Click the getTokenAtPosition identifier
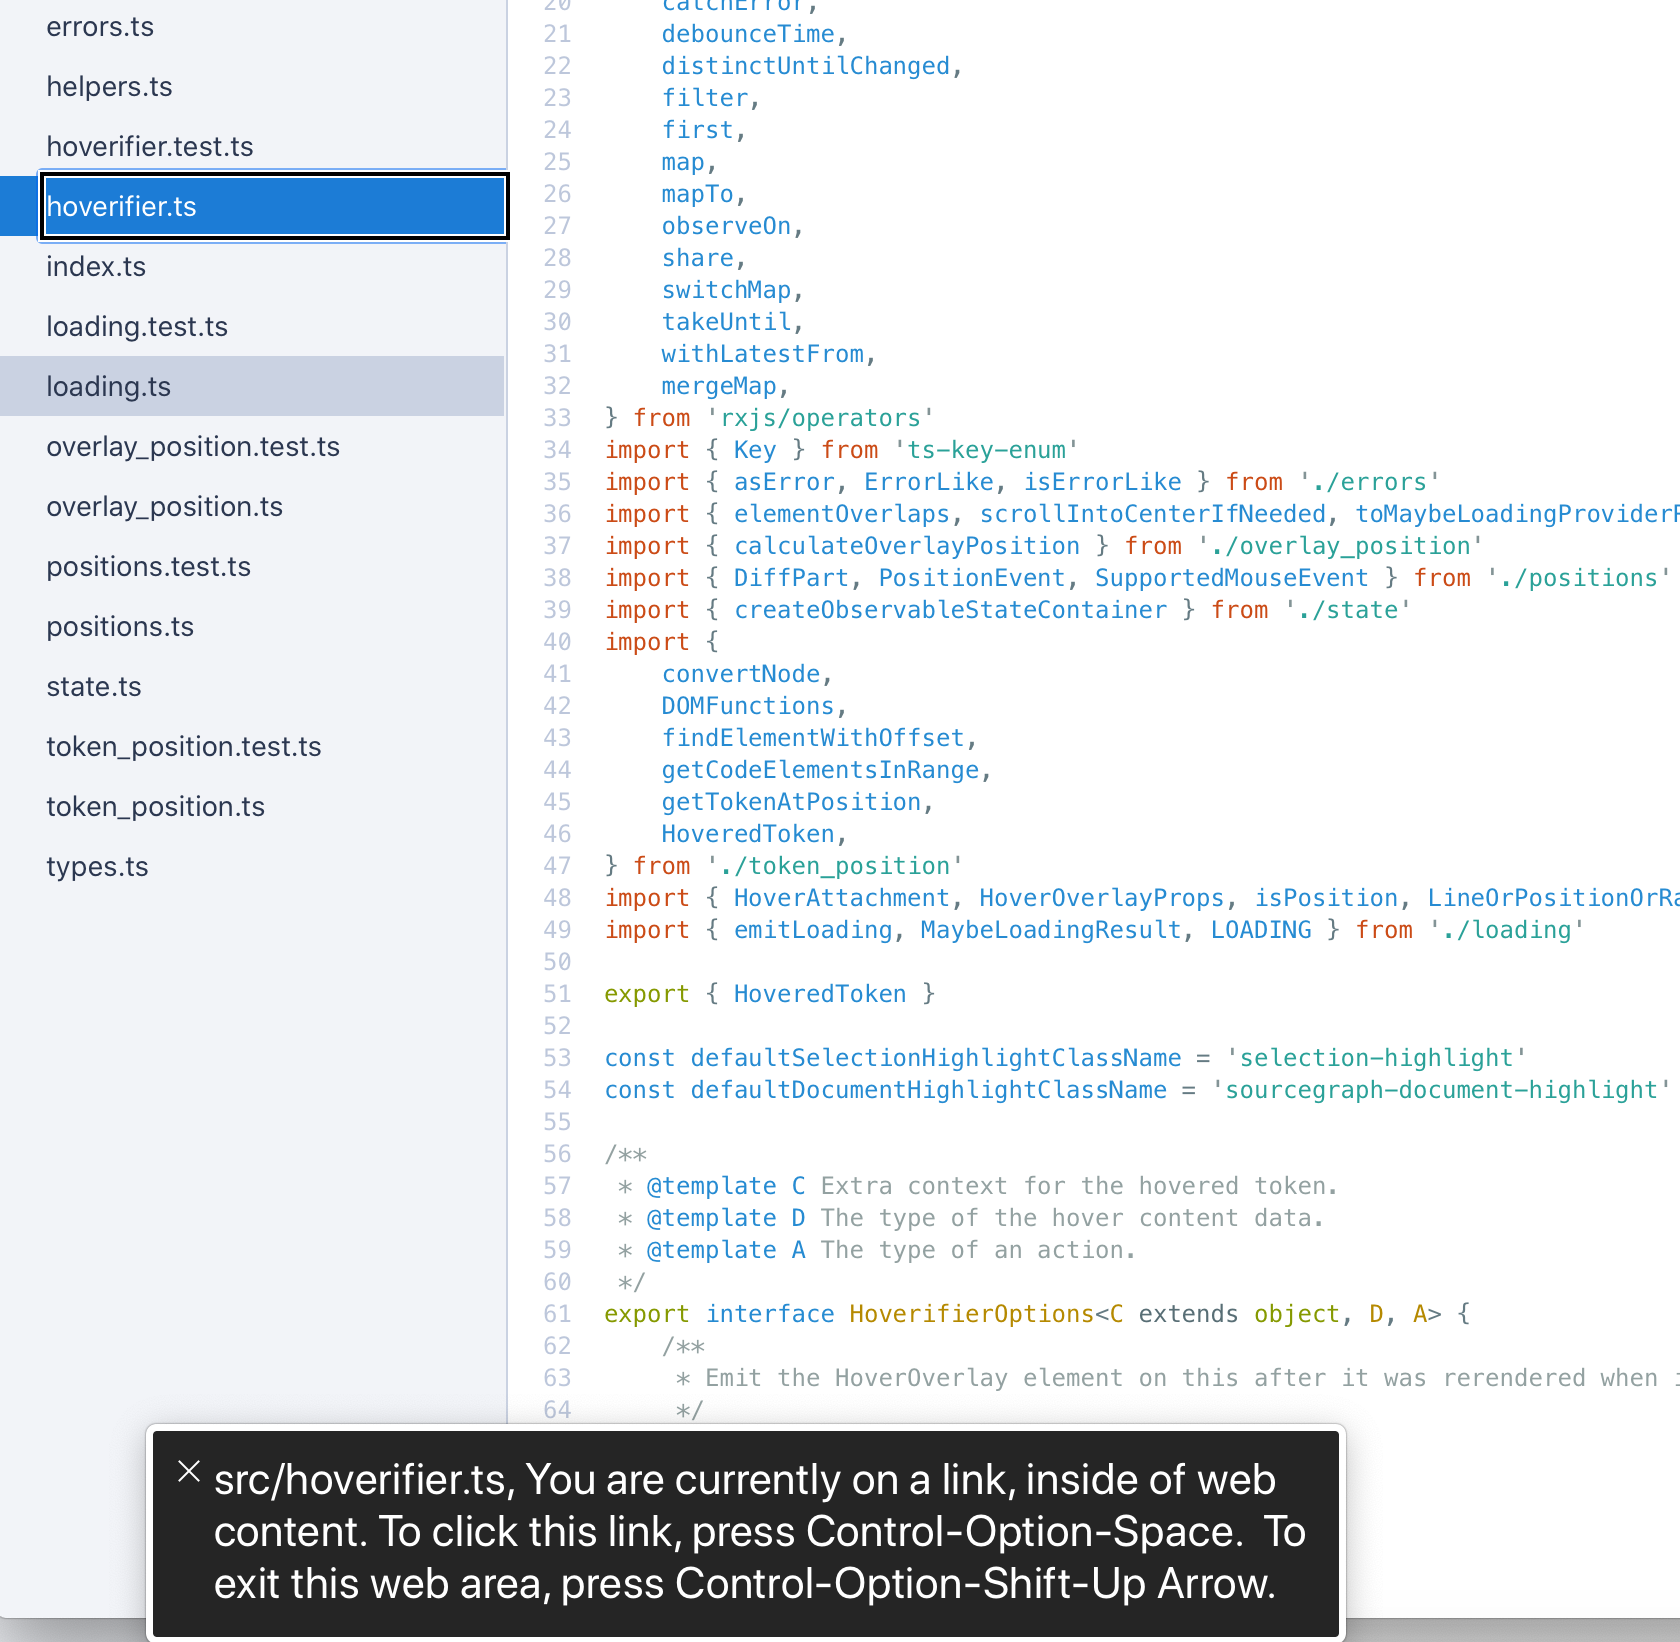Image resolution: width=1680 pixels, height=1642 pixels. tap(791, 802)
